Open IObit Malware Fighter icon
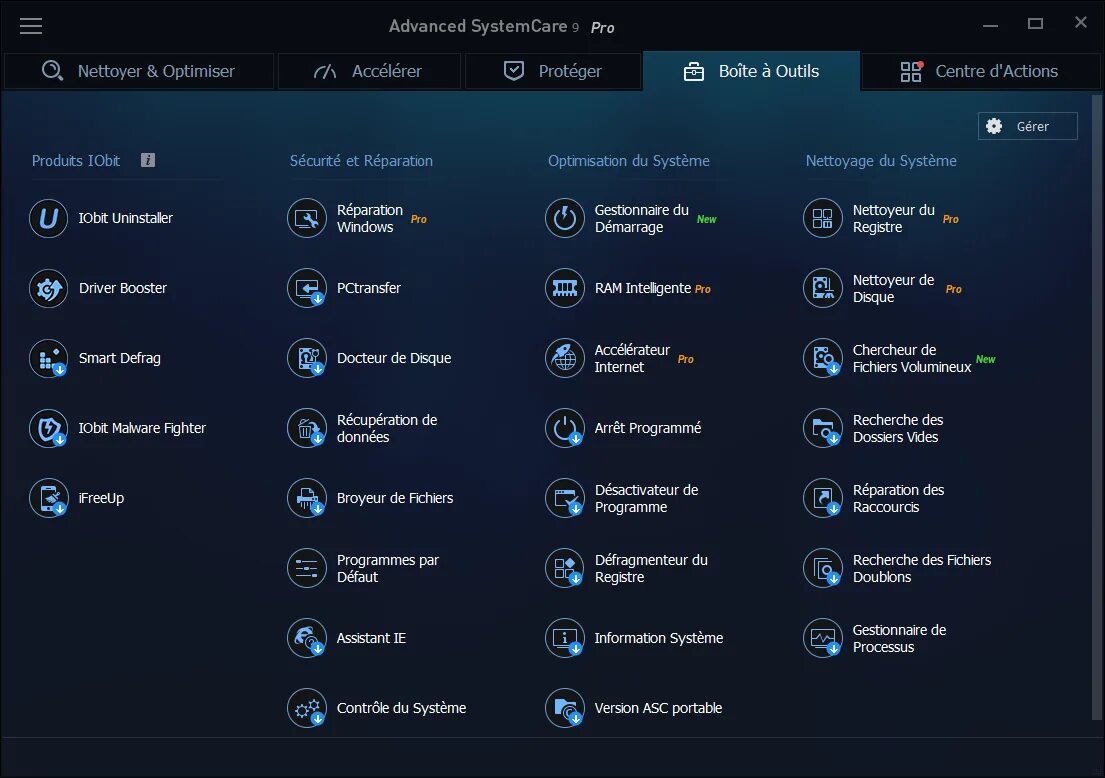Screen dimensions: 1105x778 (49, 428)
